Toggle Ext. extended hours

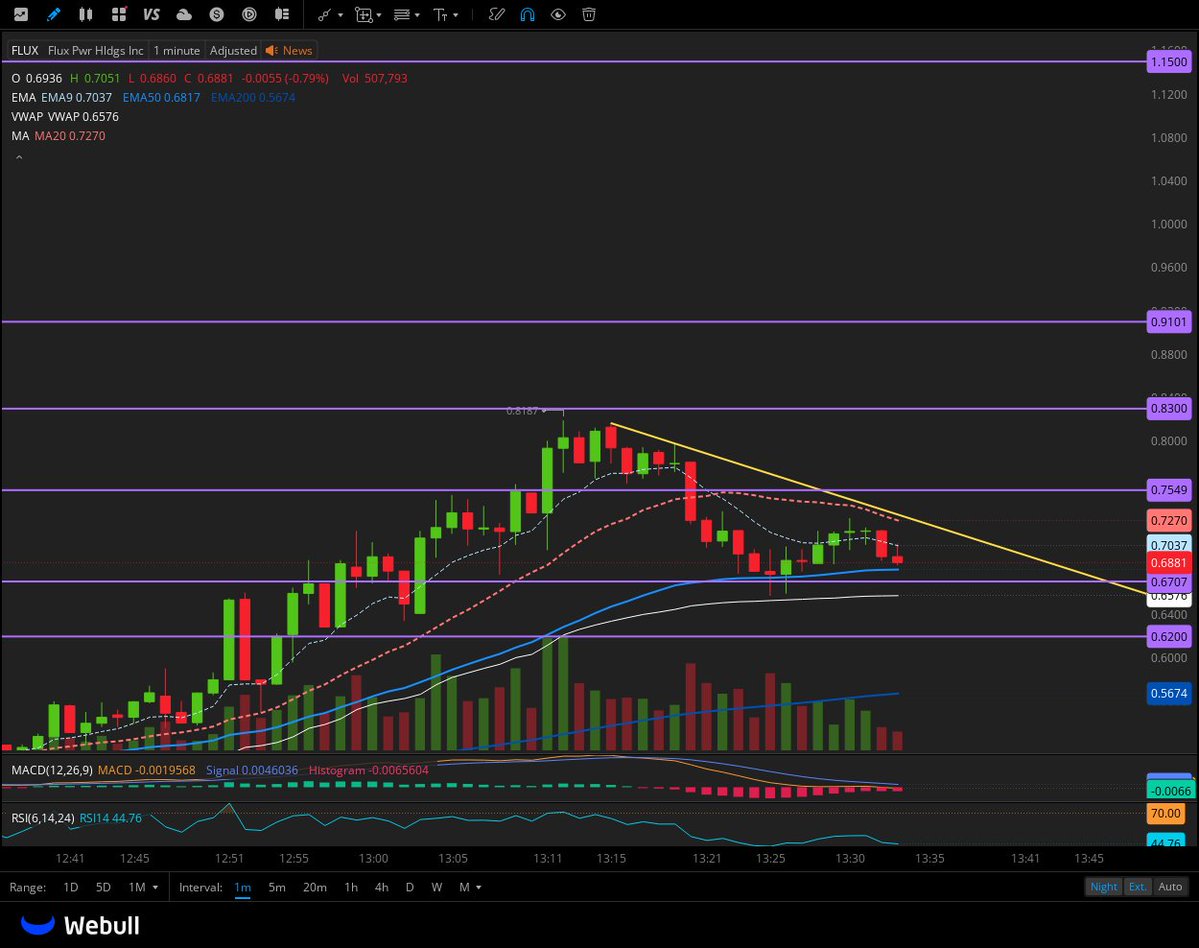[x=1138, y=887]
